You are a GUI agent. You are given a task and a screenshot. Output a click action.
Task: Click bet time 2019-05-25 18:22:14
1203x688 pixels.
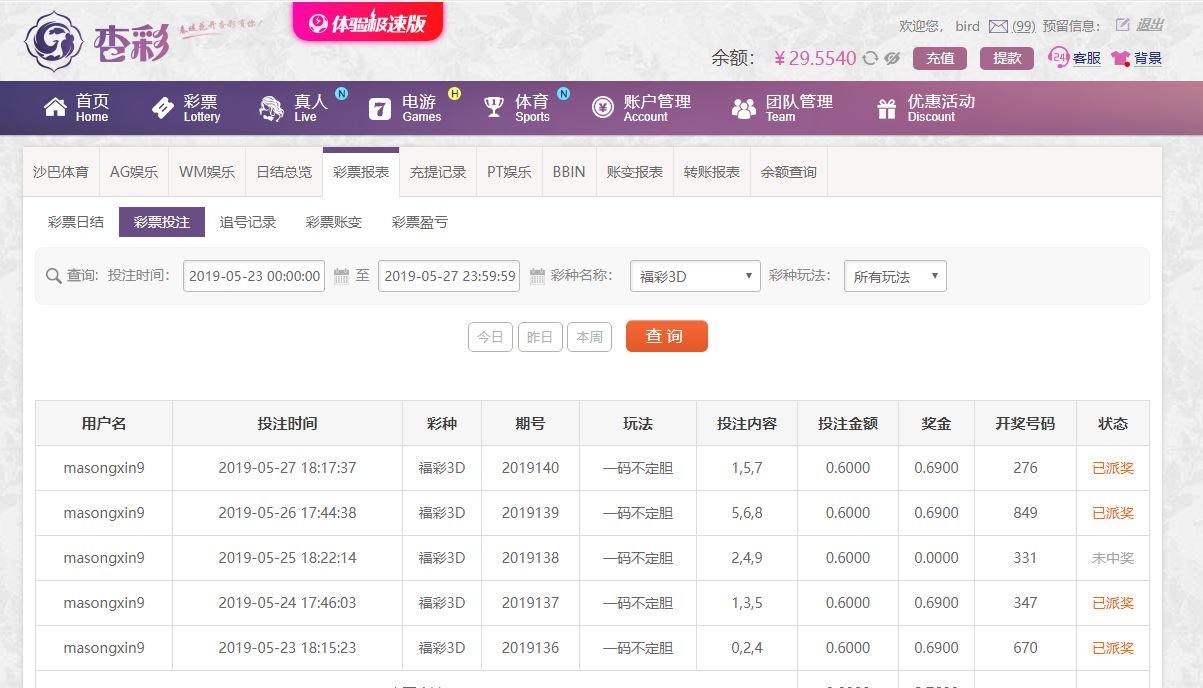click(x=287, y=558)
